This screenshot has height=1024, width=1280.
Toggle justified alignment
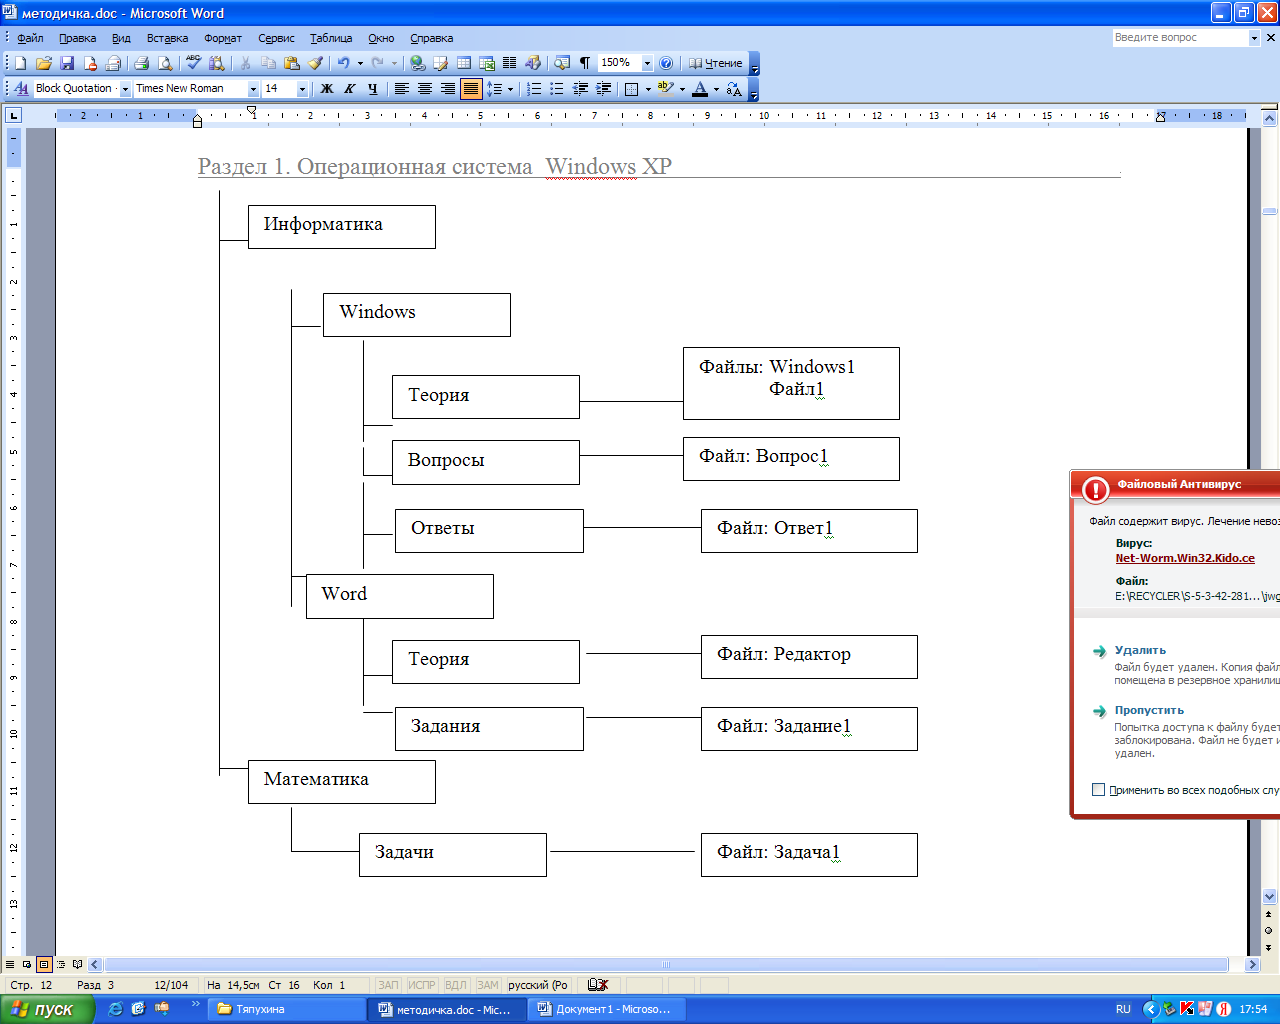(x=470, y=89)
